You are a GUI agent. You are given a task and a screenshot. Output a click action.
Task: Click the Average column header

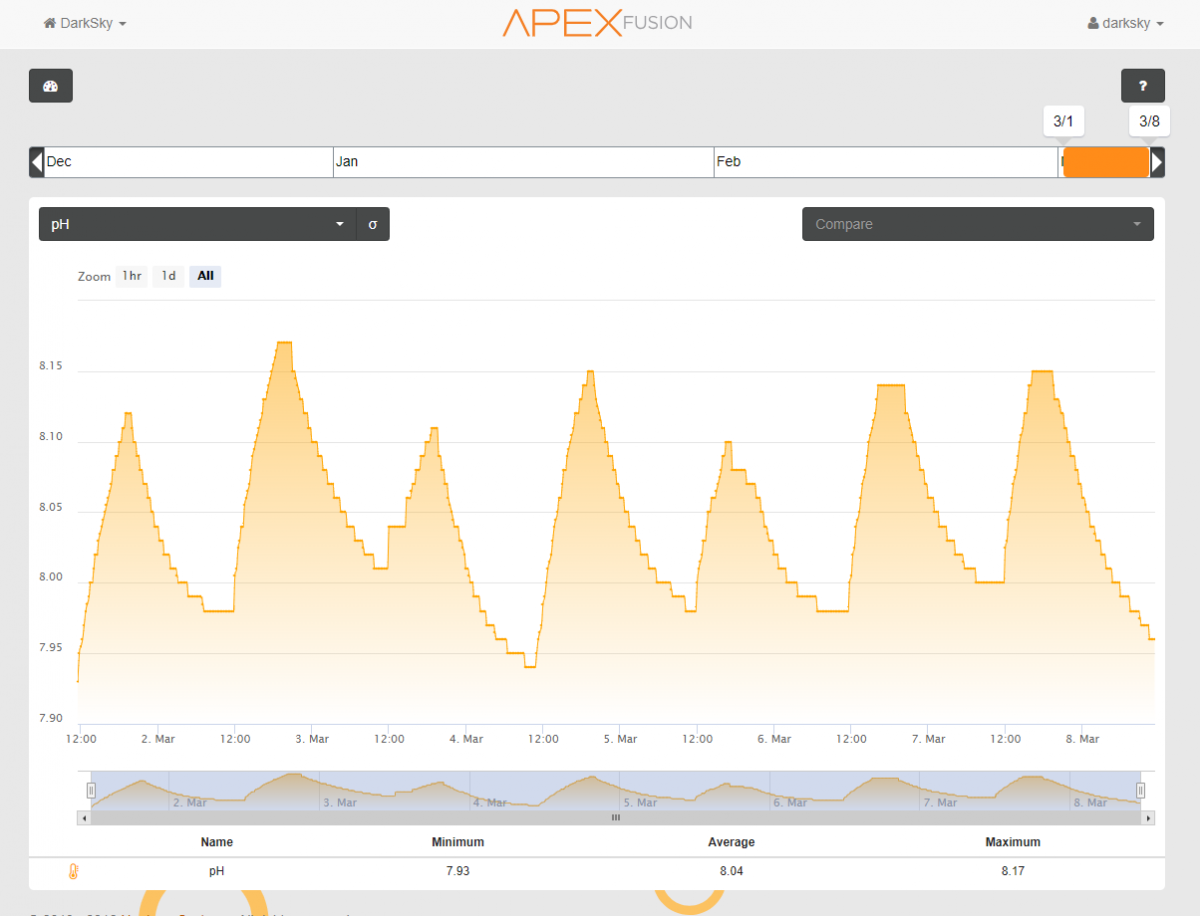tap(731, 842)
